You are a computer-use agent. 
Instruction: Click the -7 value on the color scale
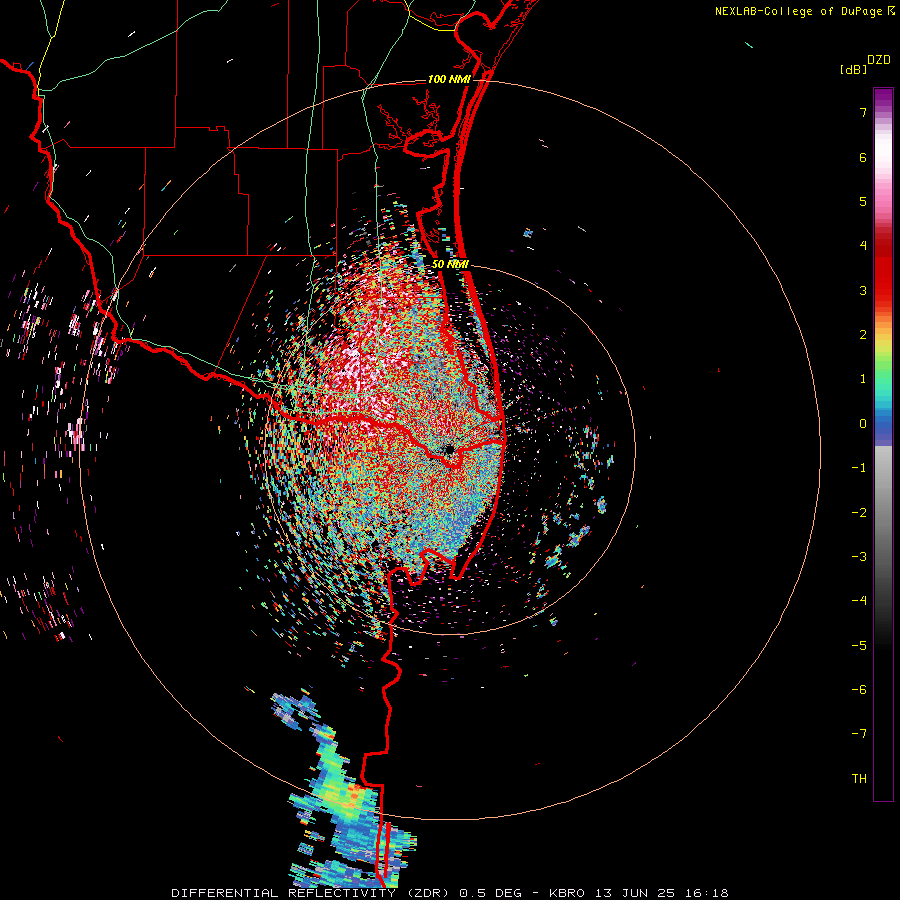859,734
